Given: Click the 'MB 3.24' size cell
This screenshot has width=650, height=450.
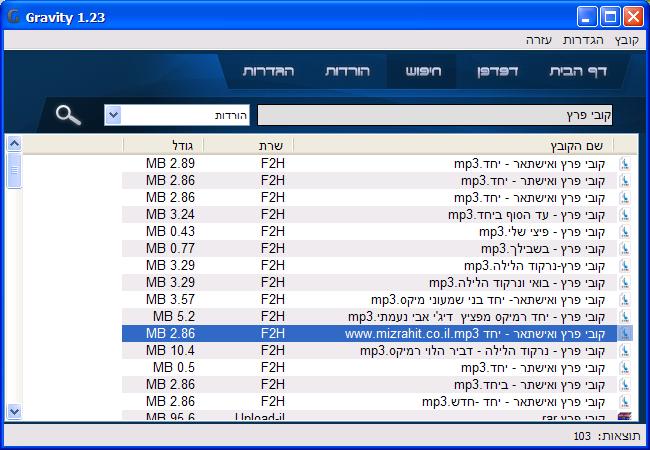Looking at the screenshot, I should click(x=170, y=215).
